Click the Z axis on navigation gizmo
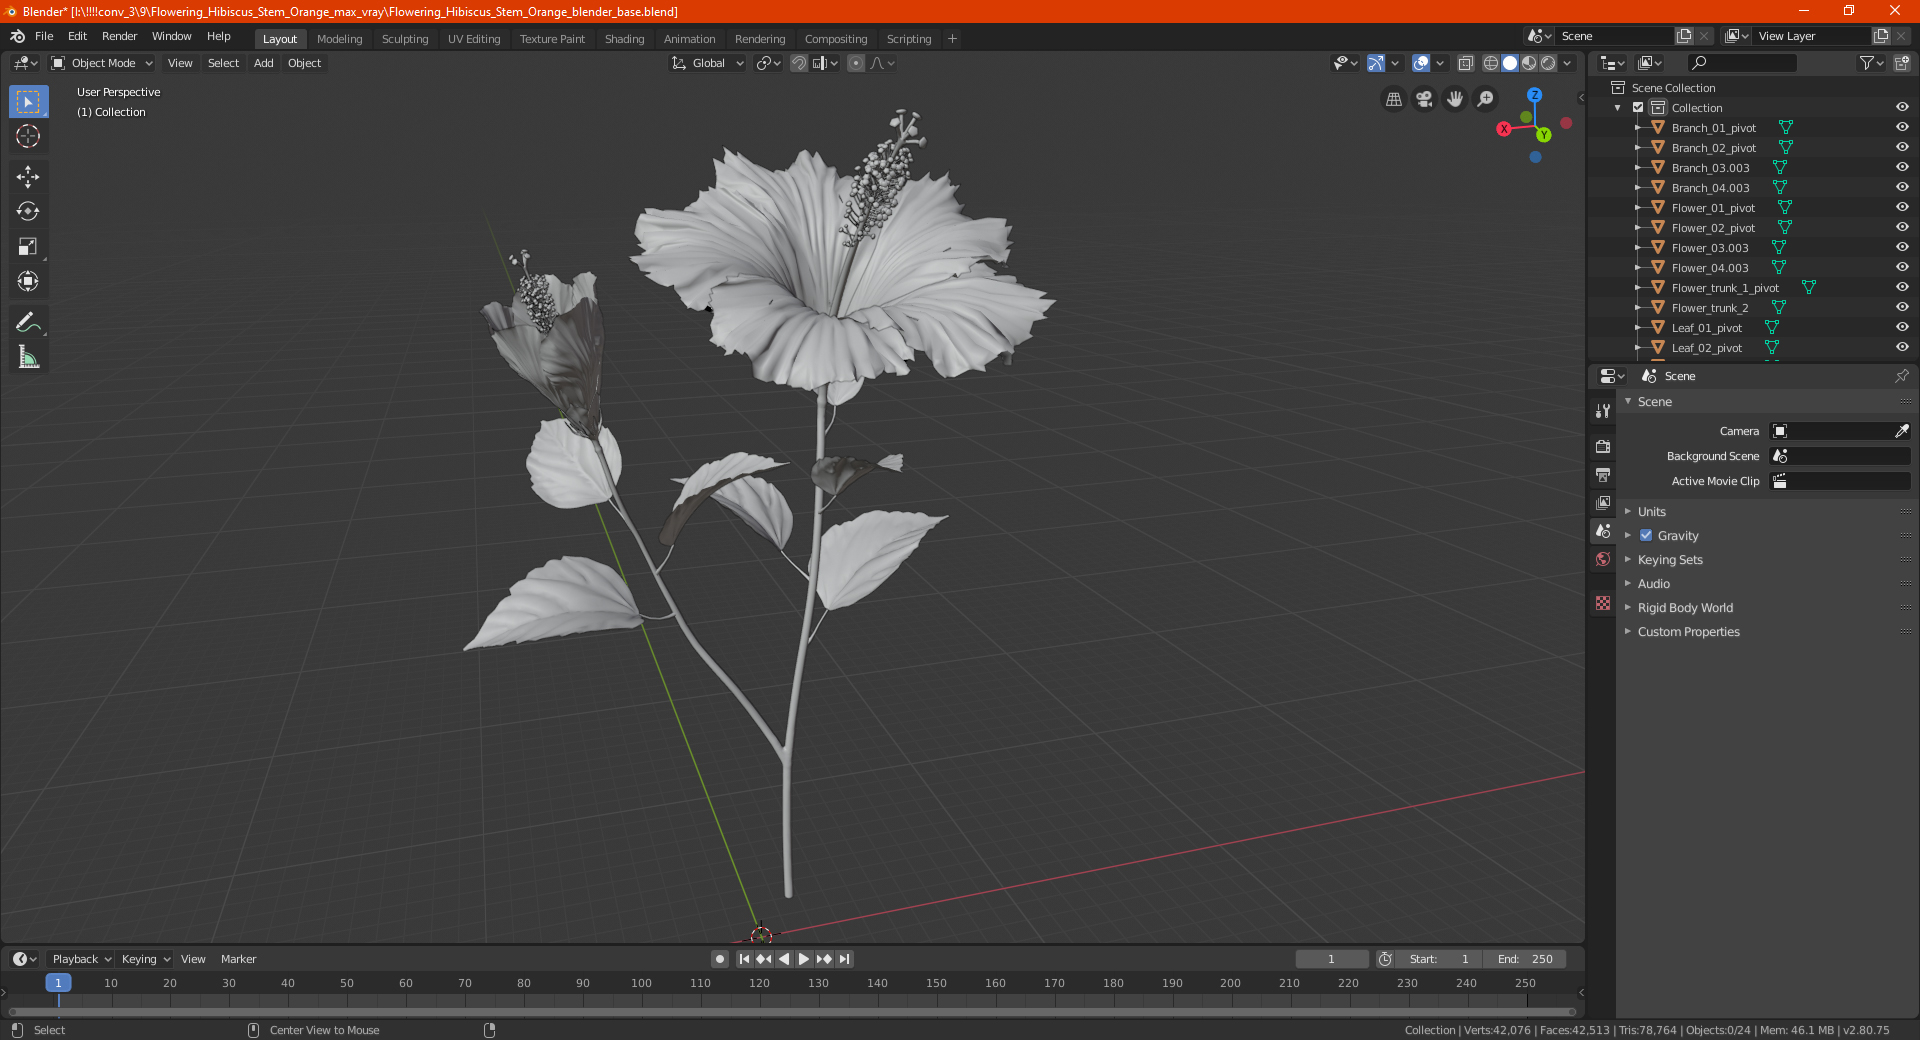Image resolution: width=1920 pixels, height=1040 pixels. [x=1534, y=95]
